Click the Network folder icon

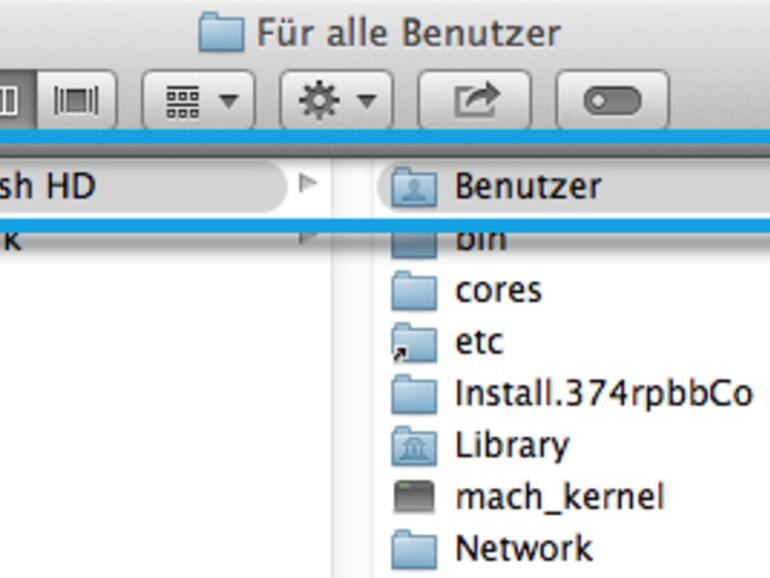pos(414,549)
